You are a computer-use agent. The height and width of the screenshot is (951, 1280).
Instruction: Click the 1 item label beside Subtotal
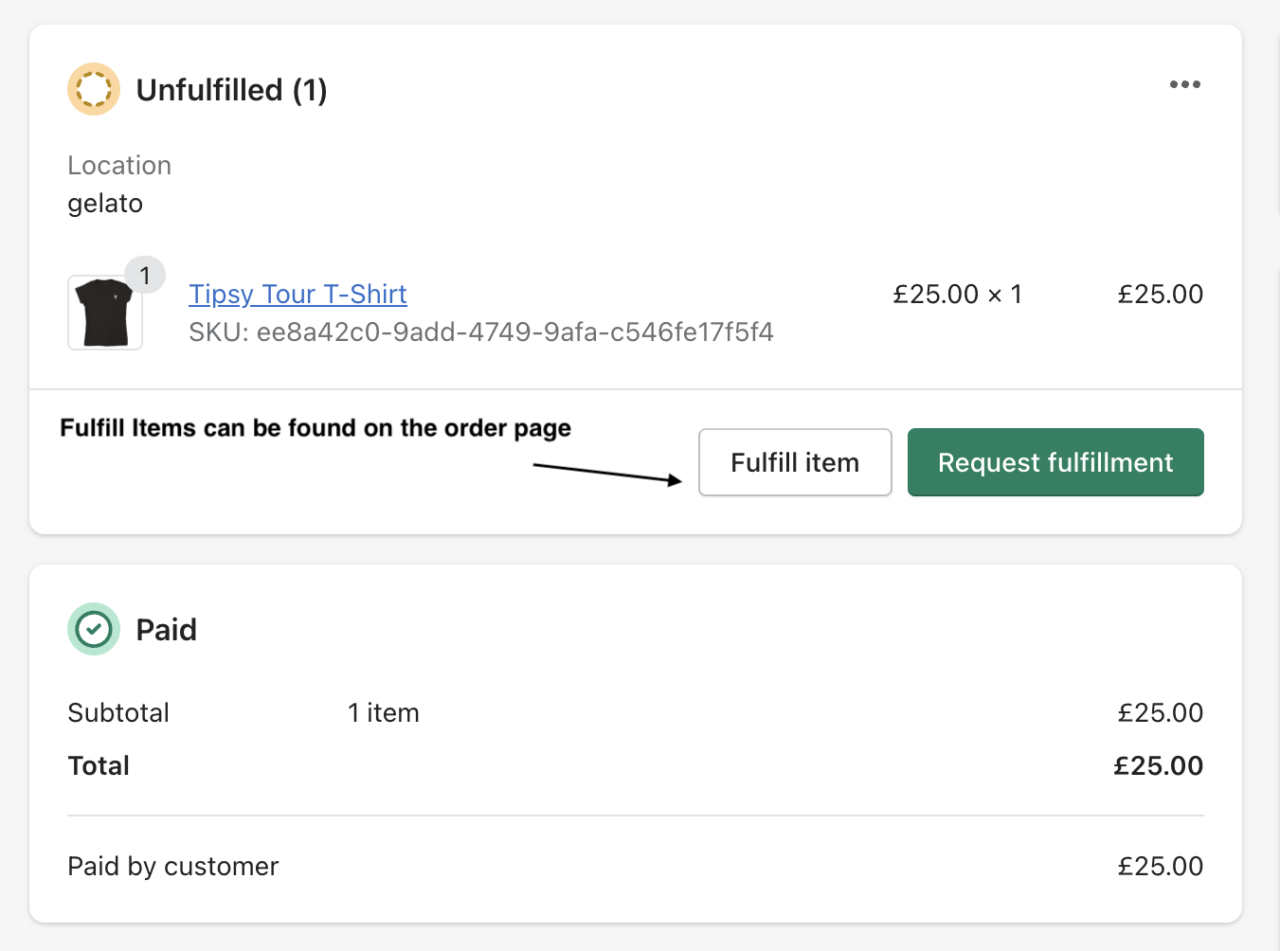(x=383, y=713)
